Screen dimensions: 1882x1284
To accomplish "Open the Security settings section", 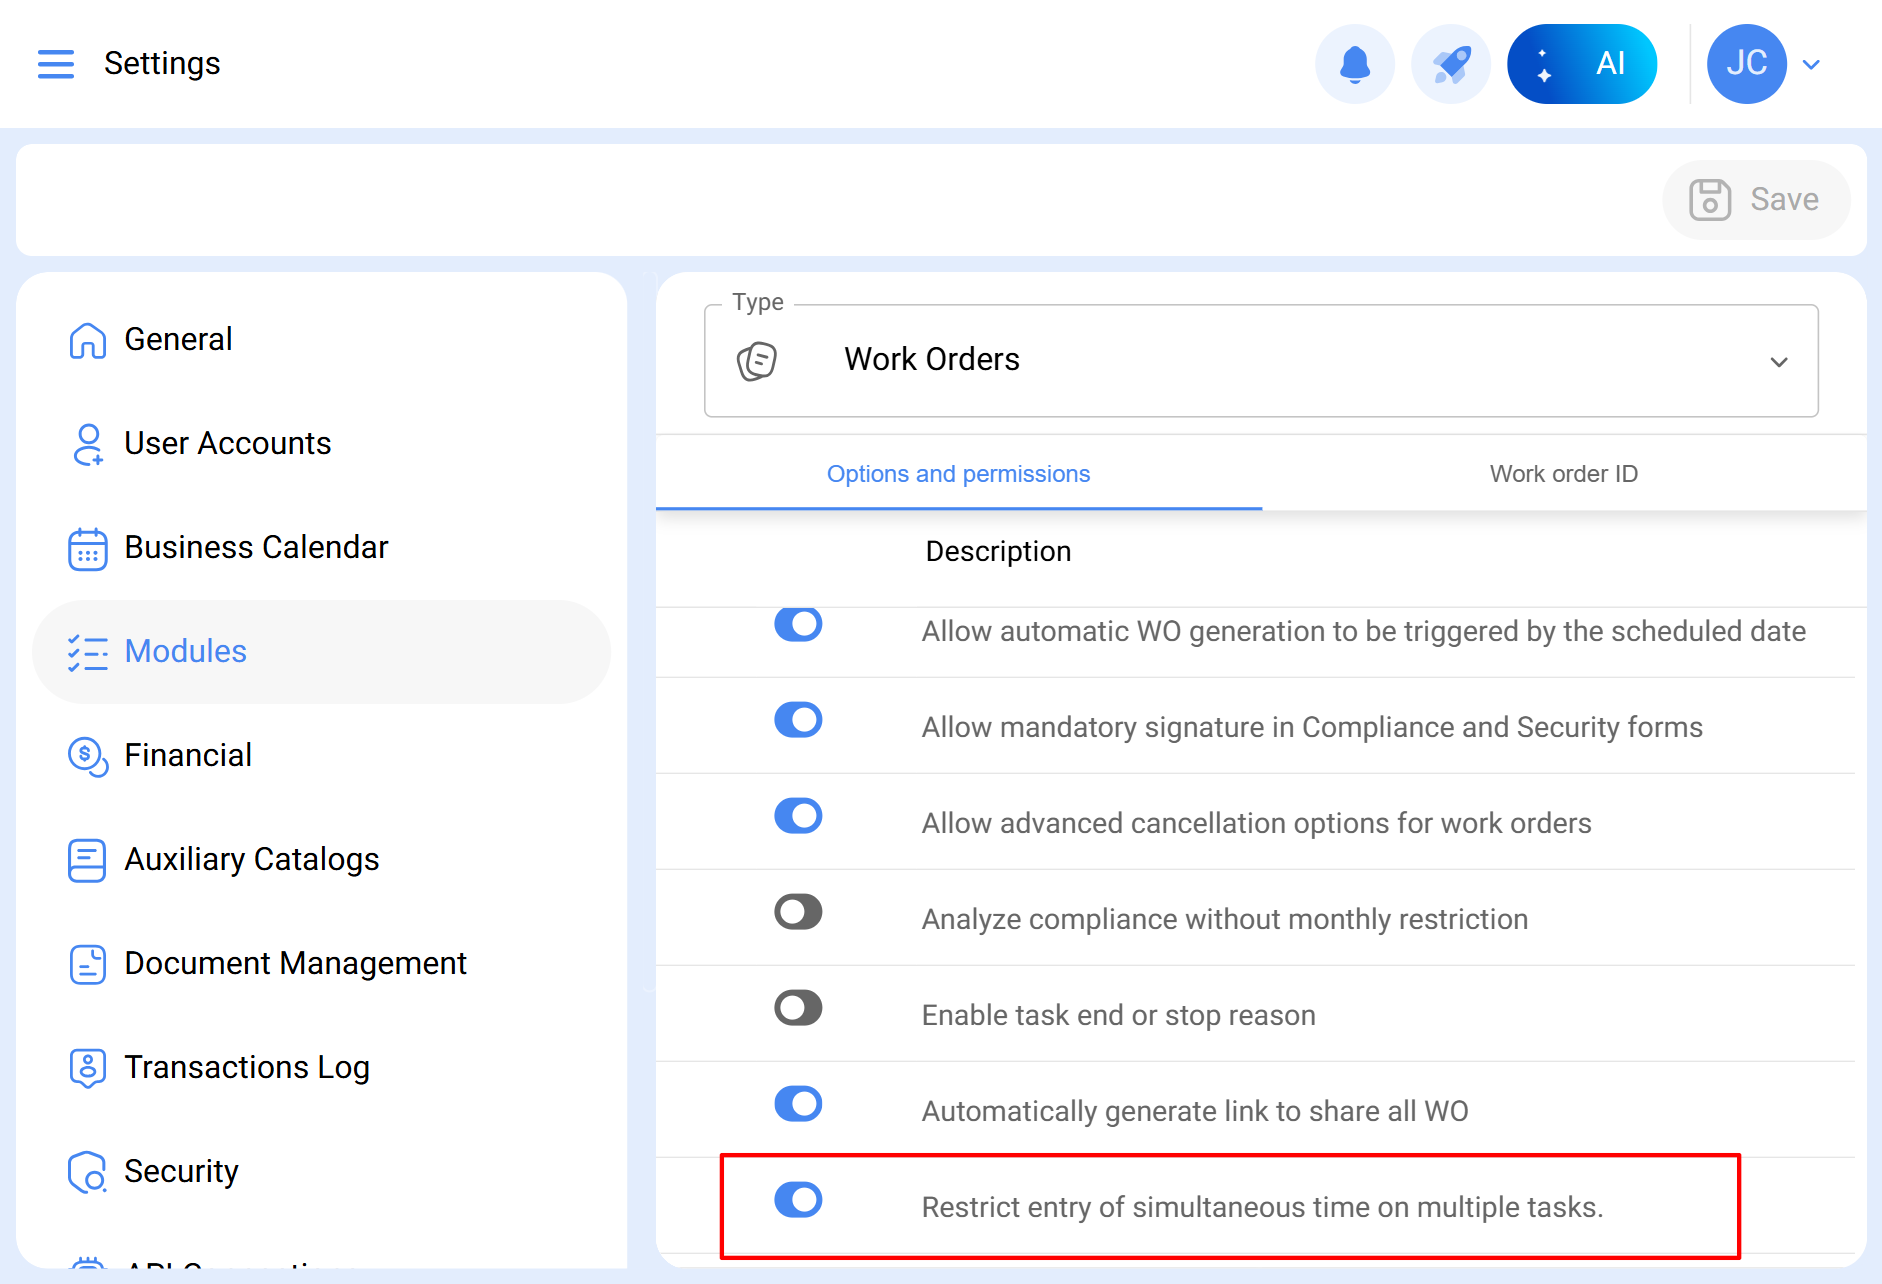I will point(181,1171).
